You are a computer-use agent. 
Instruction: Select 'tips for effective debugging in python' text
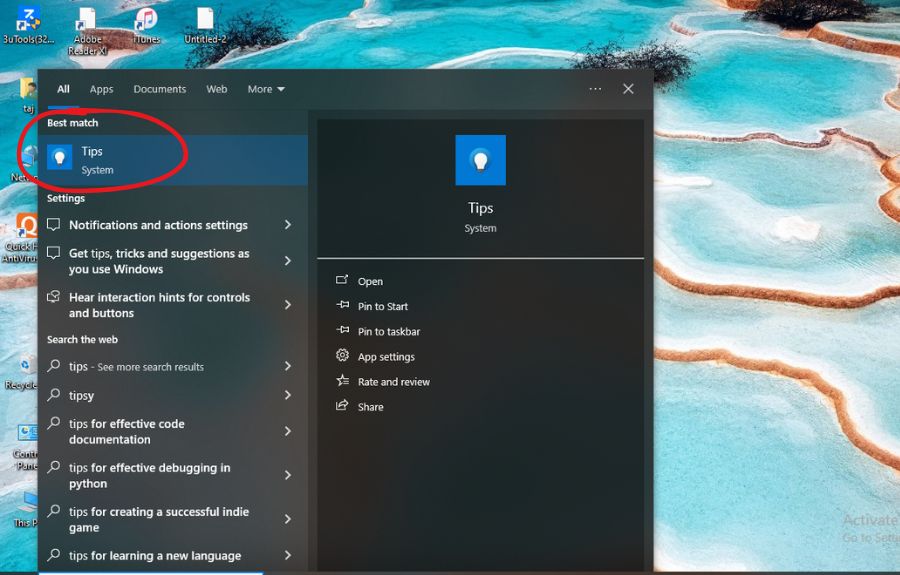click(x=149, y=476)
